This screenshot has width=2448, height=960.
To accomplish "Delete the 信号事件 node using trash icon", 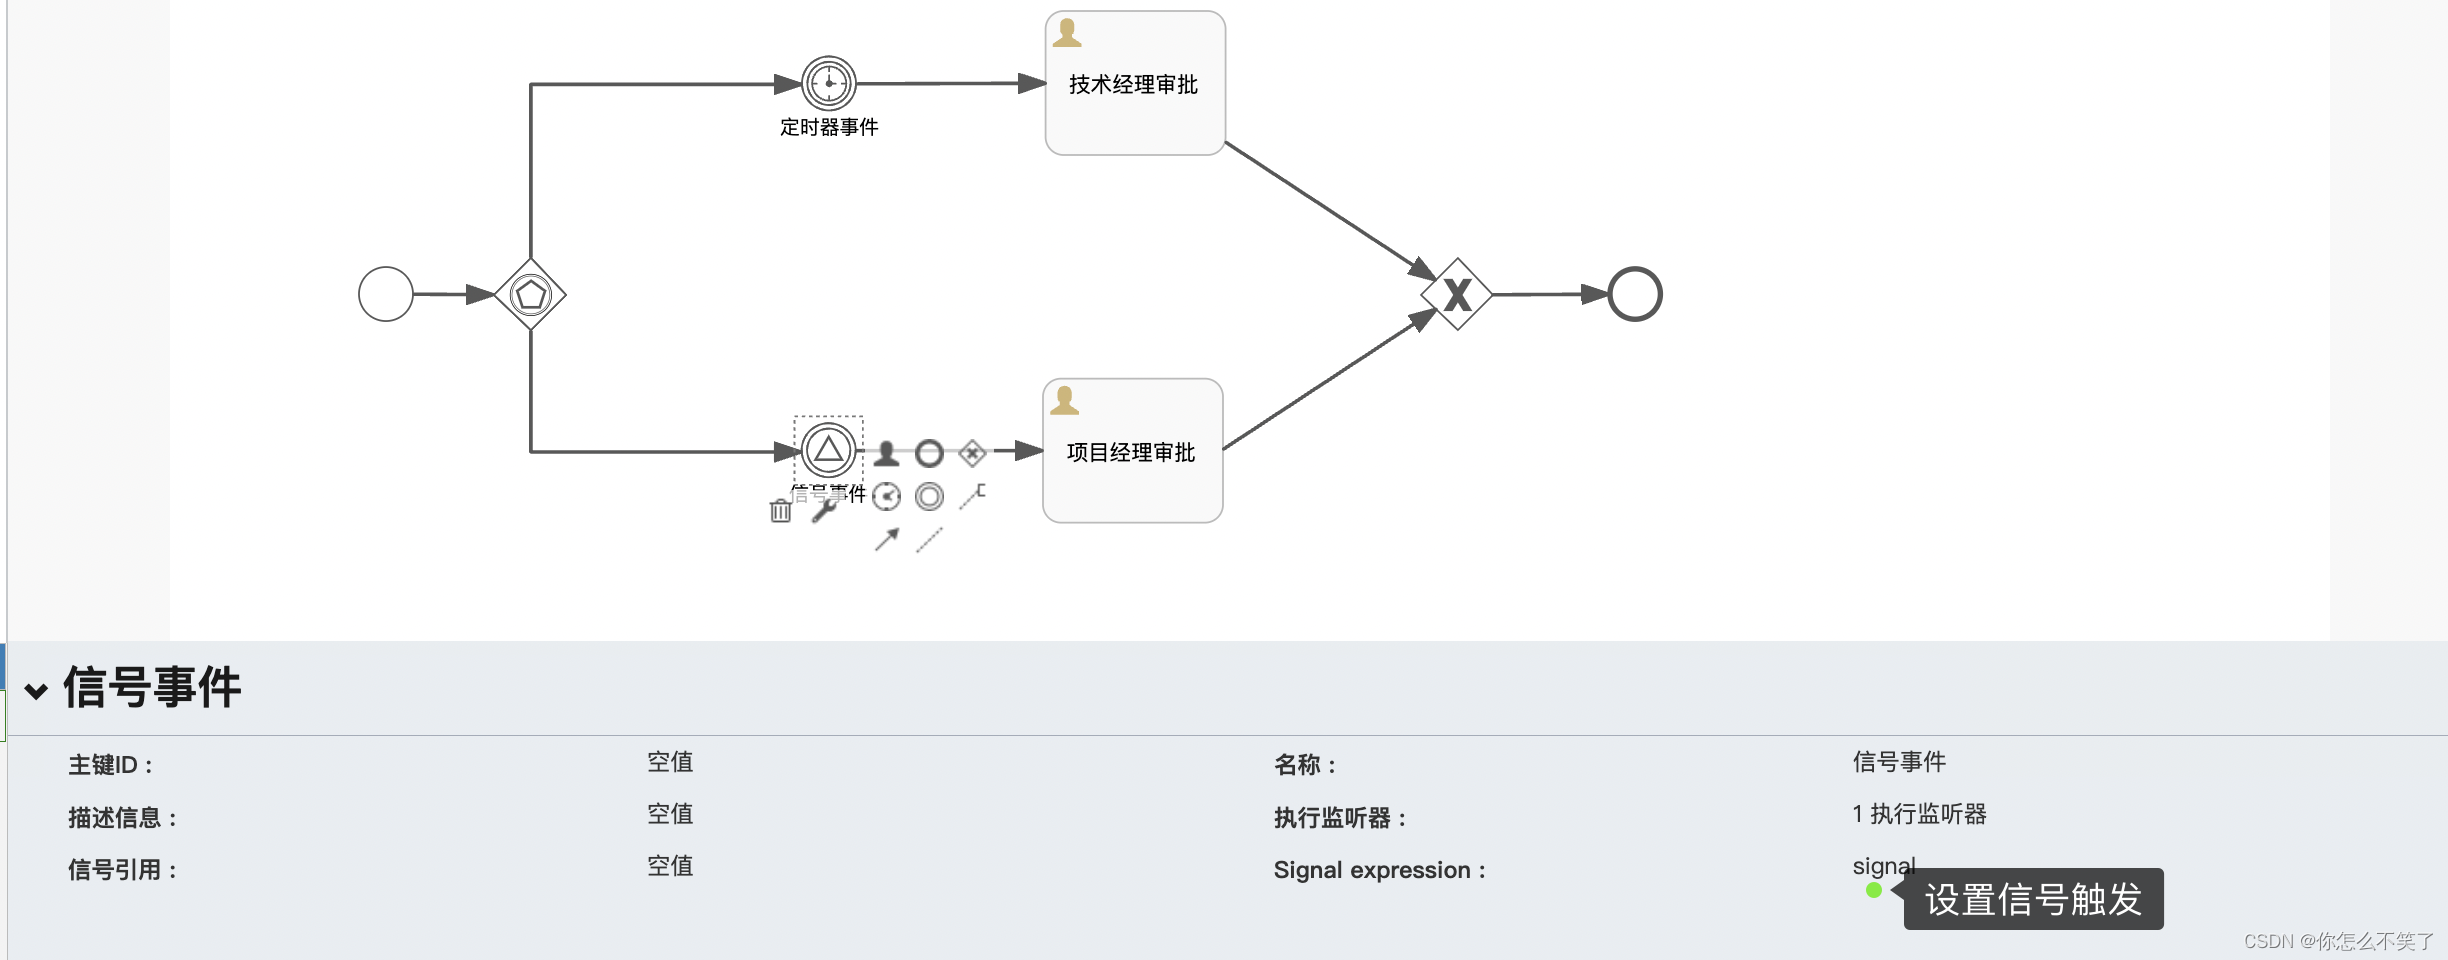I will 782,512.
